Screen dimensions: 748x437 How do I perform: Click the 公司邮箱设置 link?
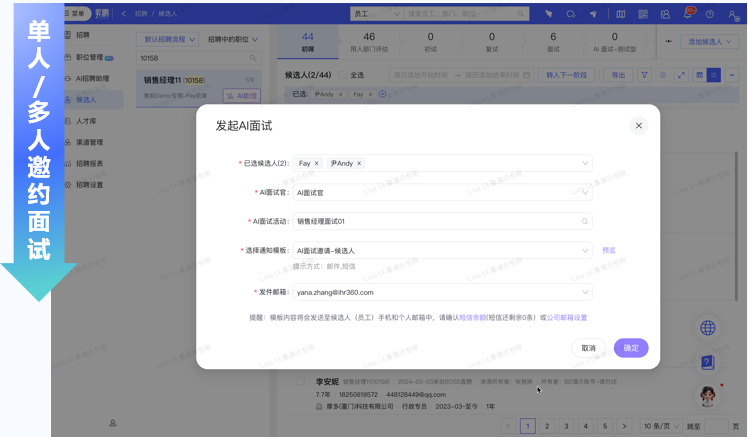(x=566, y=317)
